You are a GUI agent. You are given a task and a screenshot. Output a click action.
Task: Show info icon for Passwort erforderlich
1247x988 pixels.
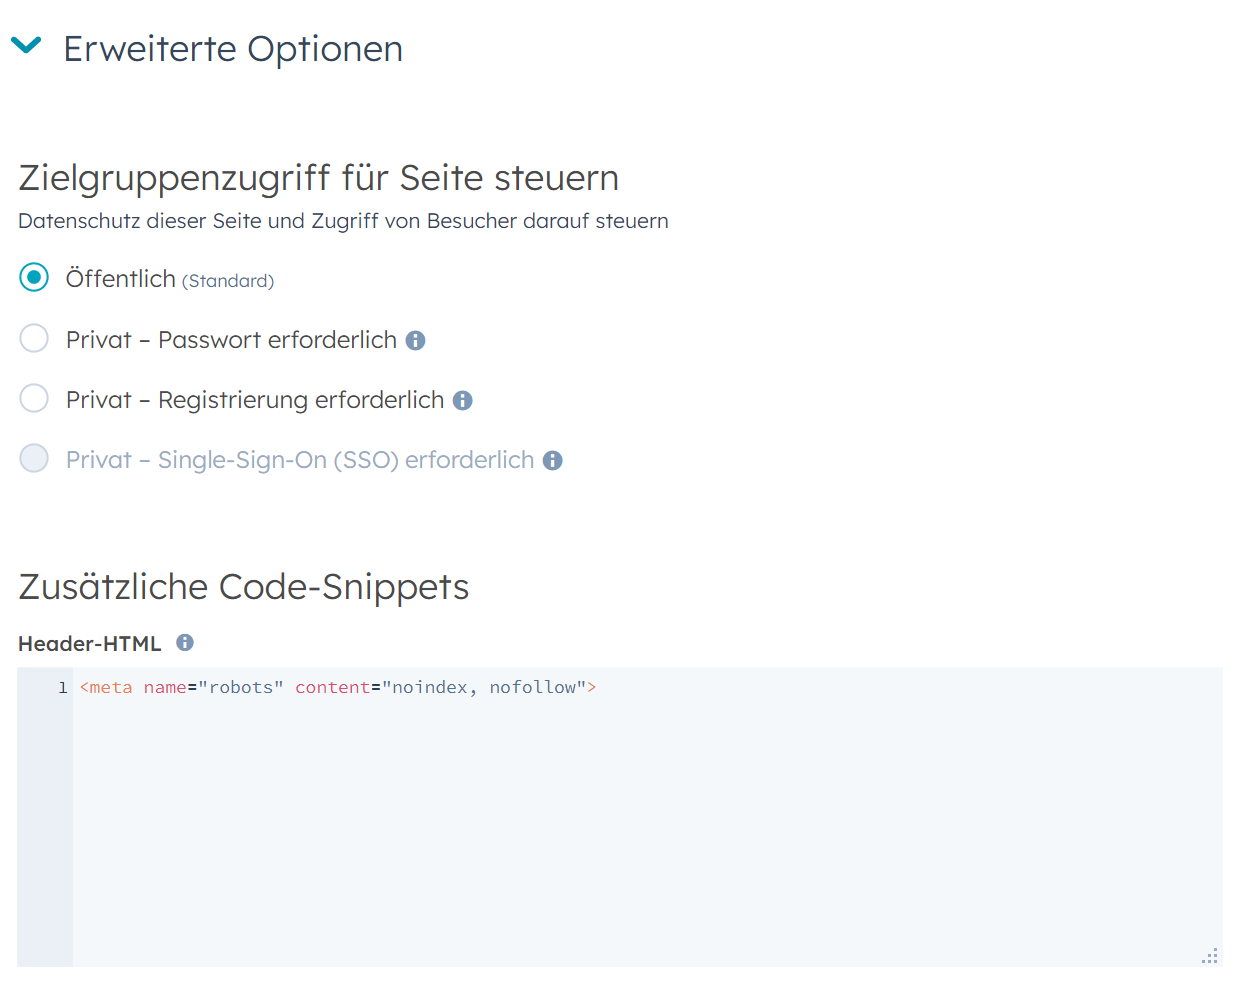coord(416,341)
